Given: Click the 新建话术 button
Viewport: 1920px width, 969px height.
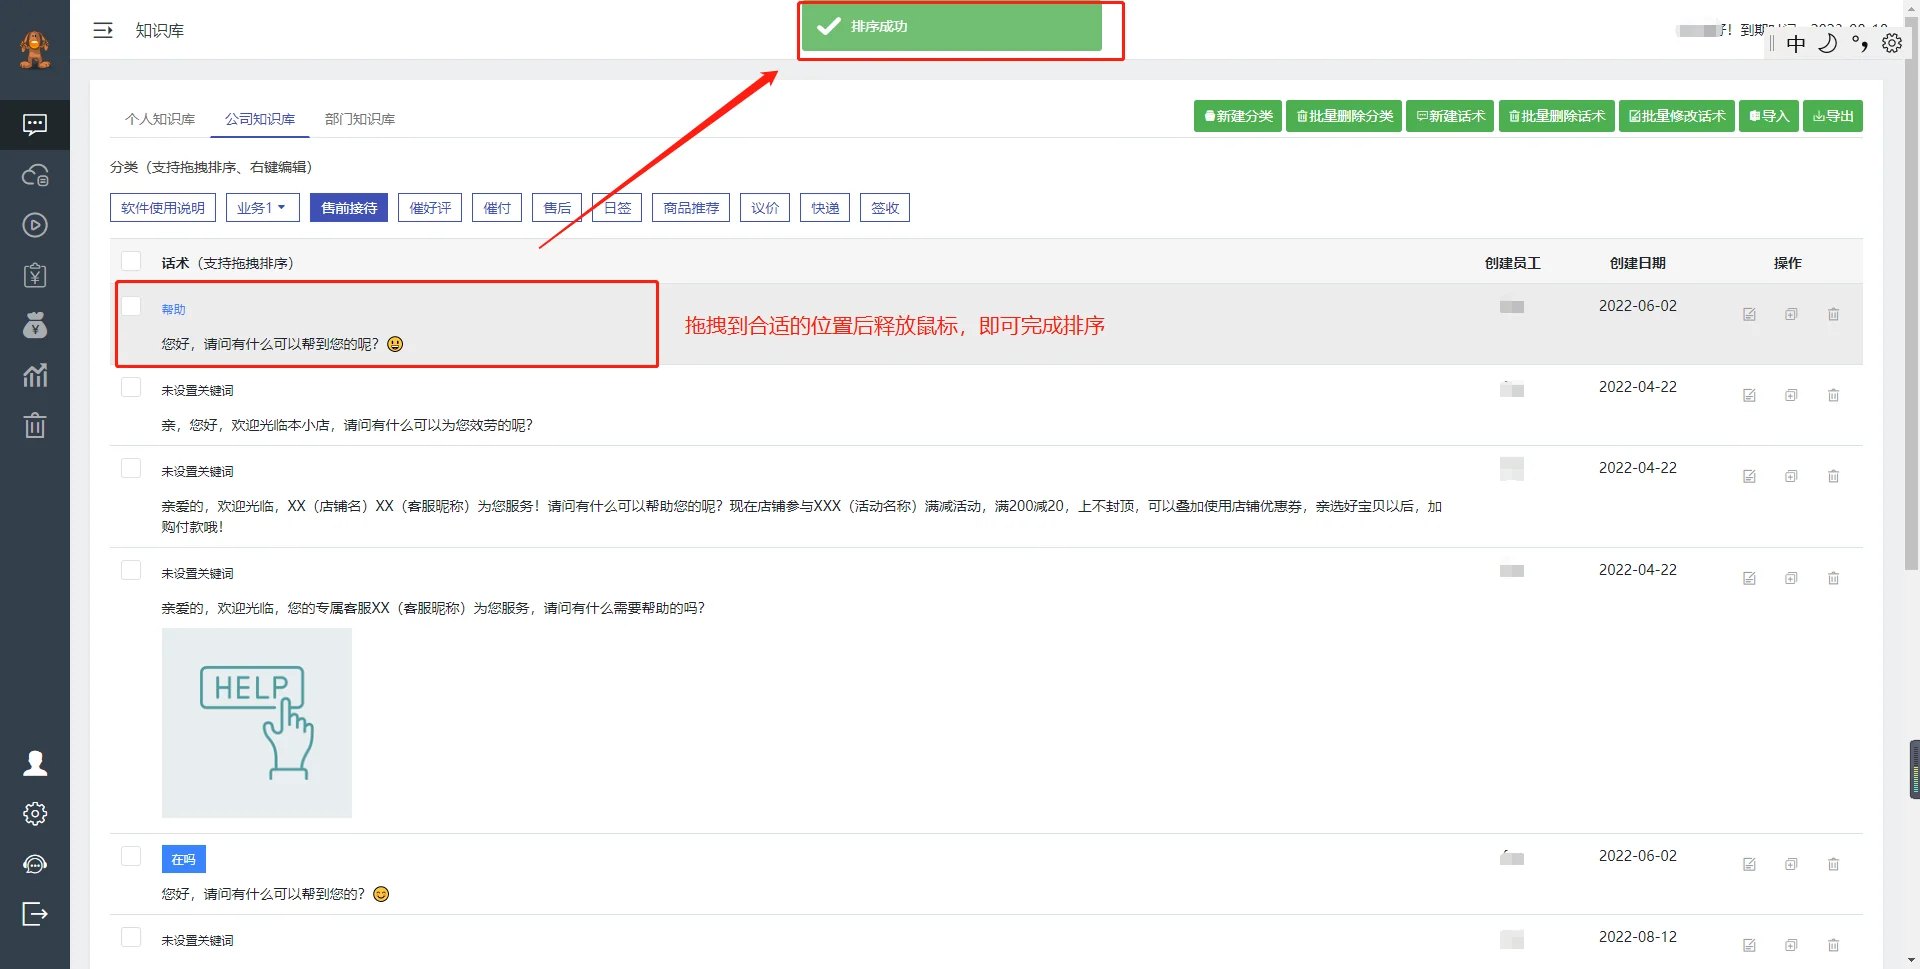Looking at the screenshot, I should (1450, 116).
